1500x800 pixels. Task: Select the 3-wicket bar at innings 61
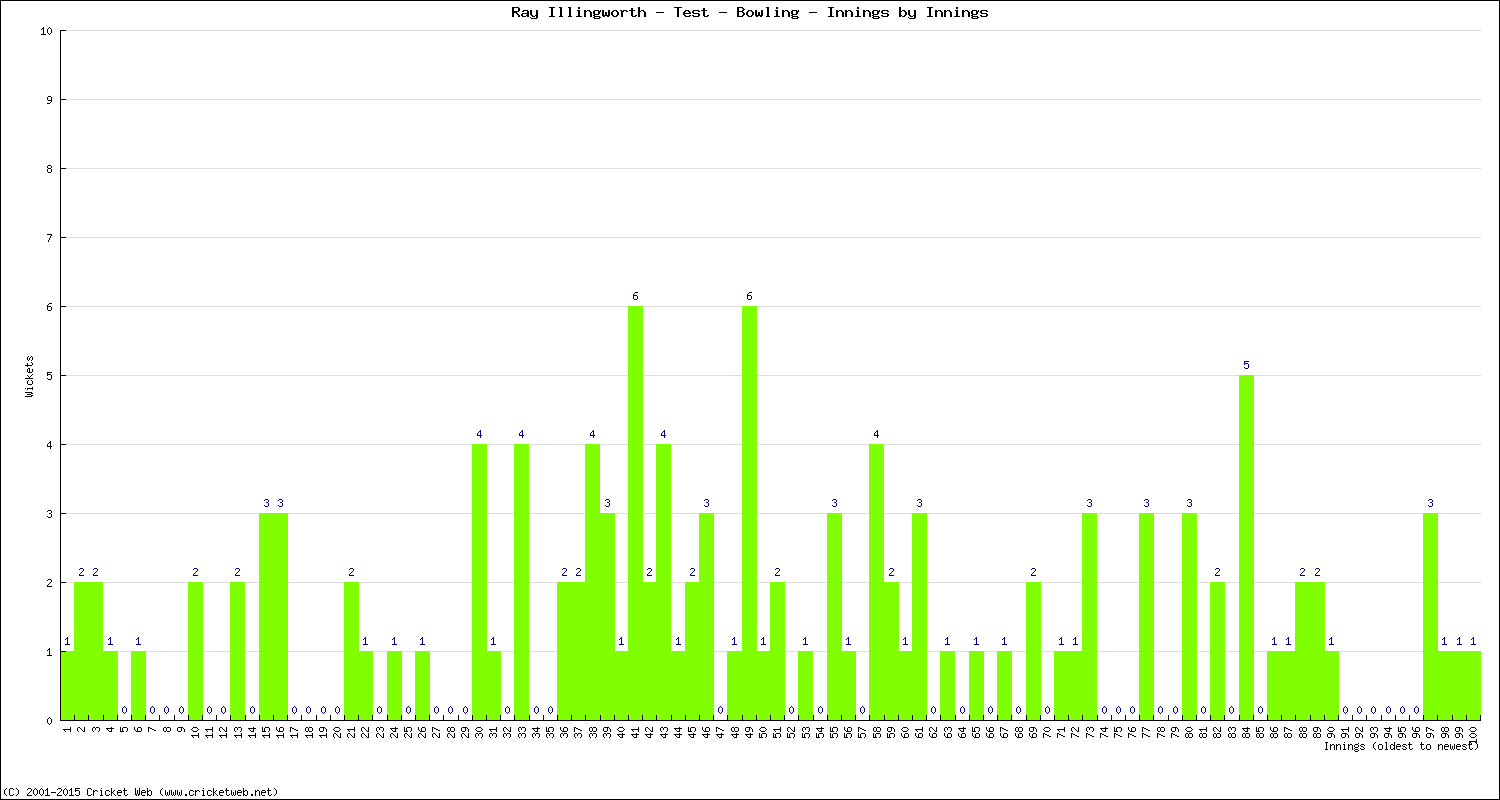coord(919,616)
